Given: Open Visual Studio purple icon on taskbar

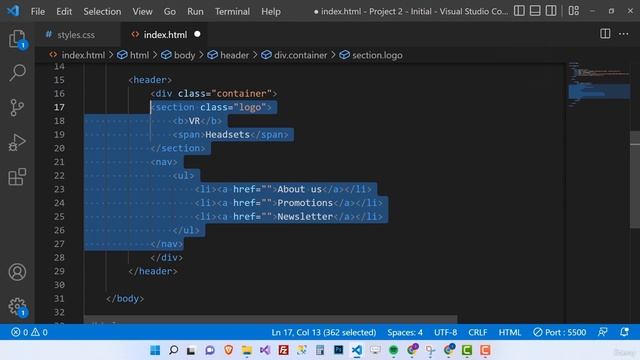Looking at the screenshot, I should tap(265, 350).
